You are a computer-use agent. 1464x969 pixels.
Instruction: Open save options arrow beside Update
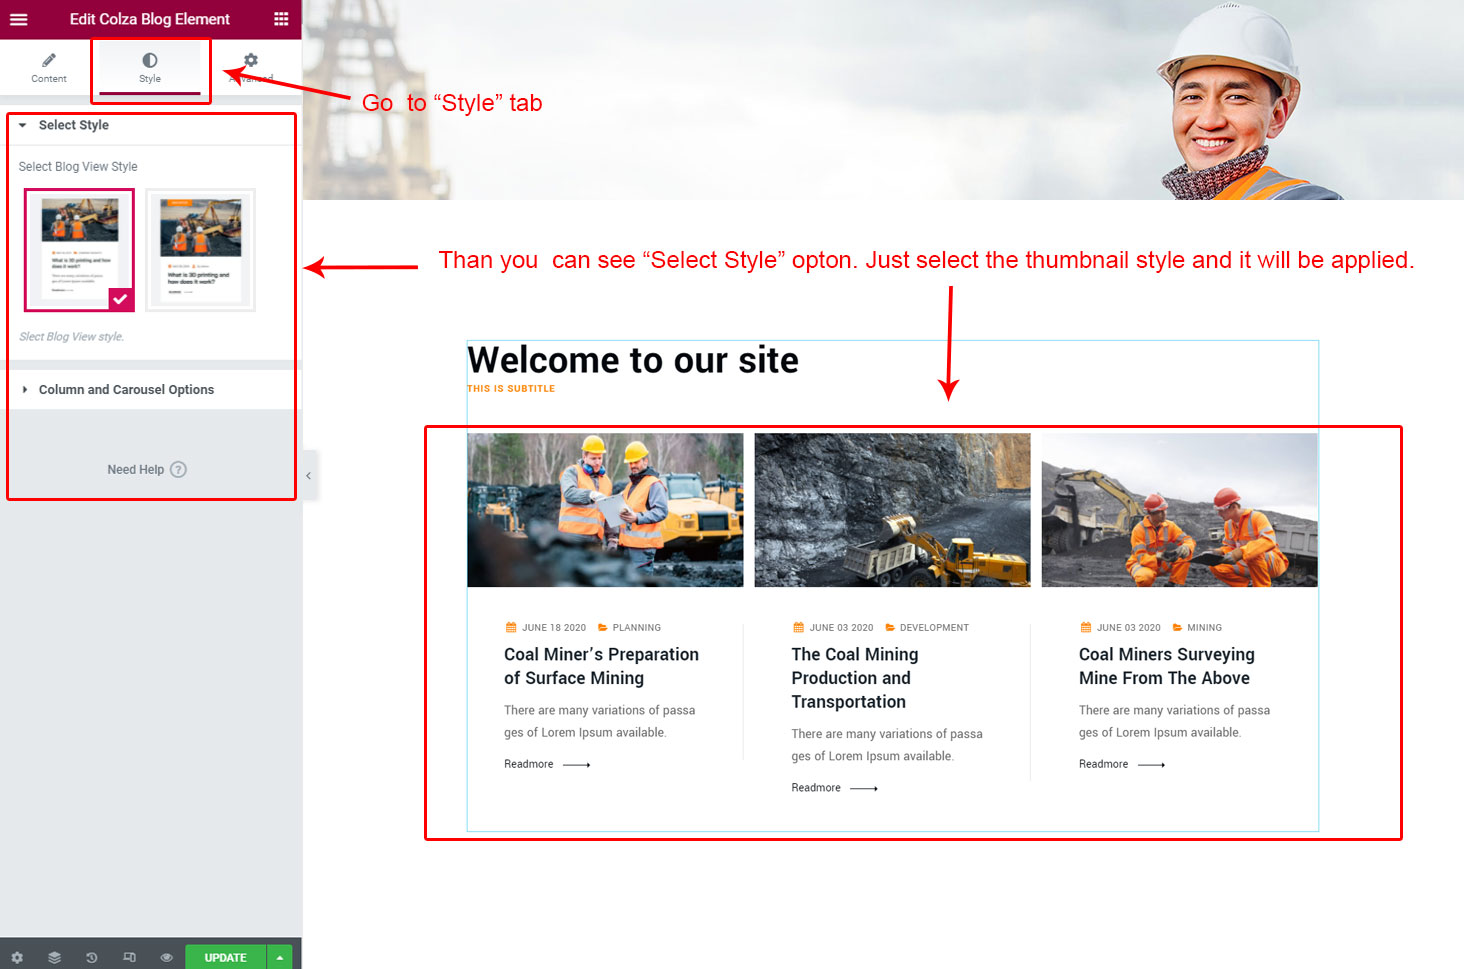click(x=280, y=957)
